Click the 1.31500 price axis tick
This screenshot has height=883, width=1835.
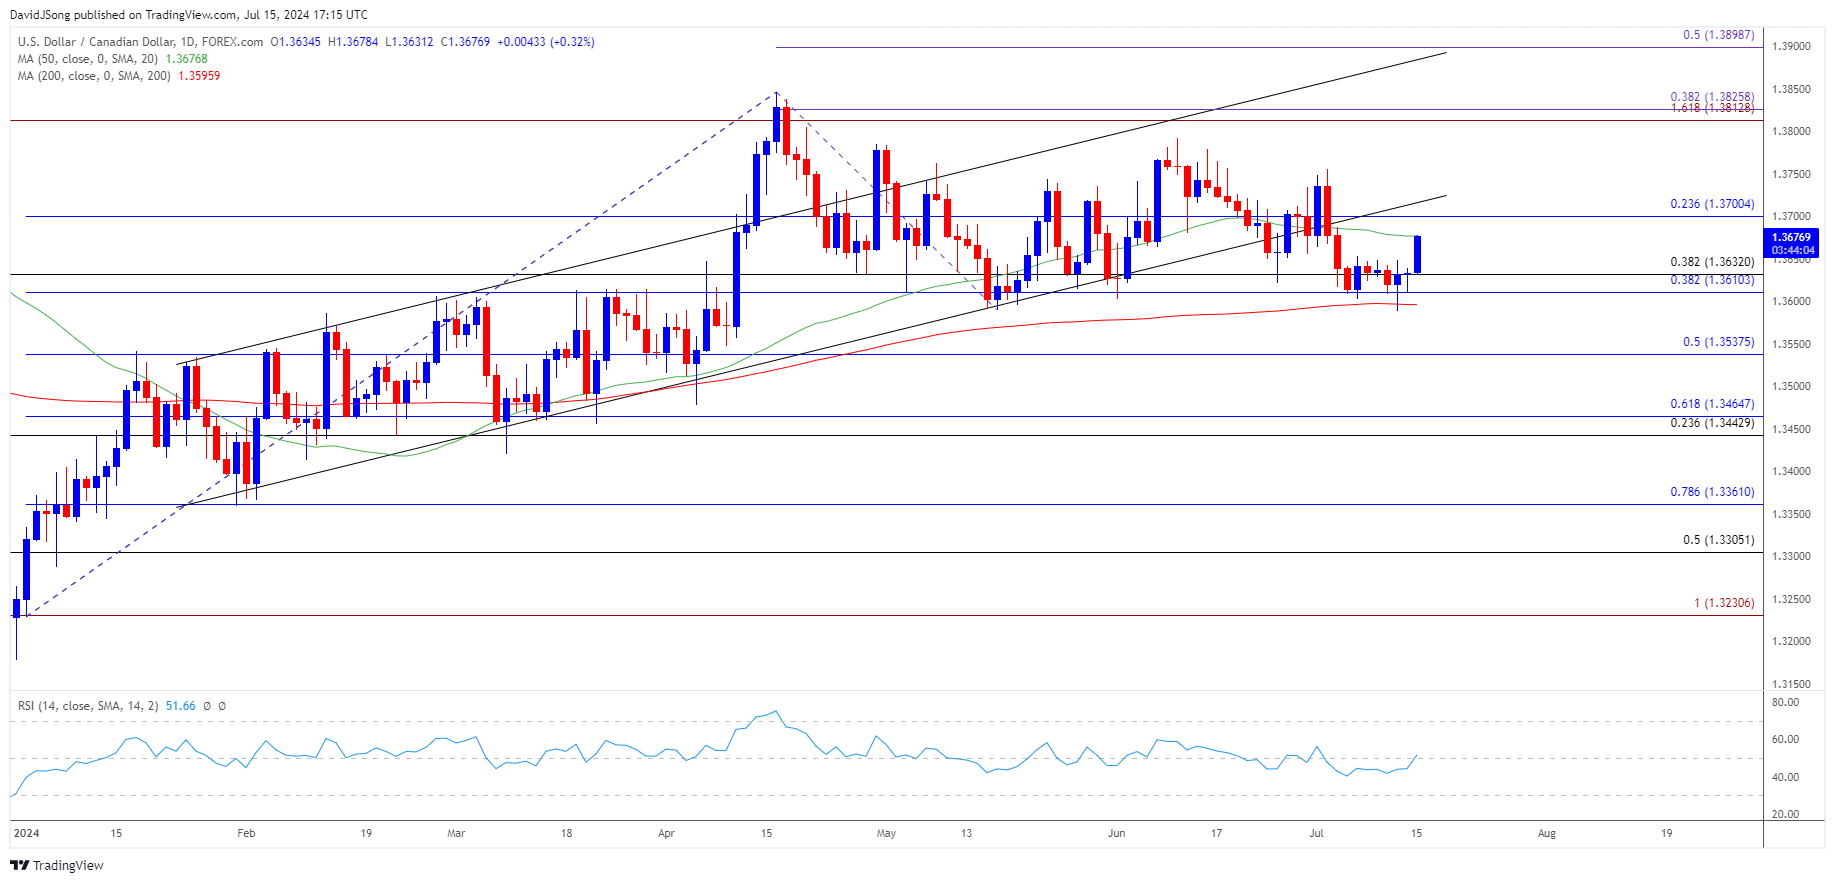point(1791,684)
